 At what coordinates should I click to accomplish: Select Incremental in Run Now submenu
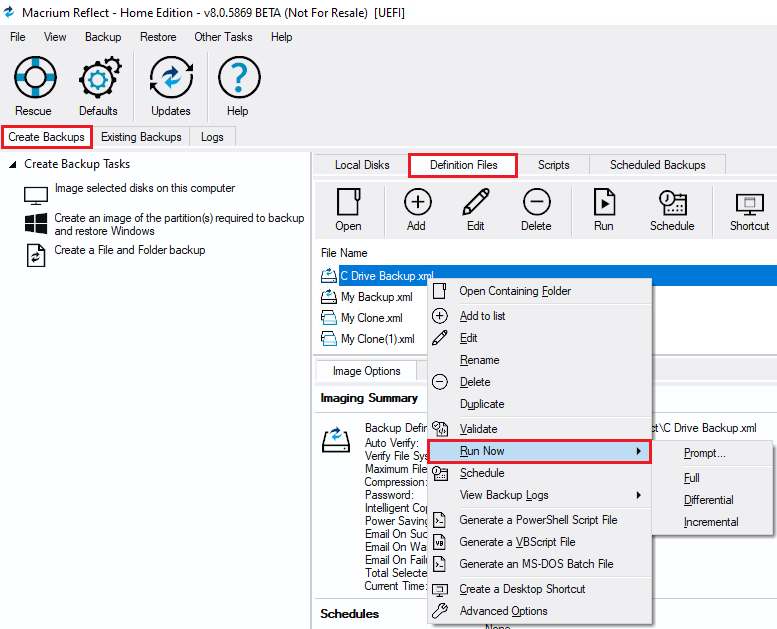coord(713,522)
